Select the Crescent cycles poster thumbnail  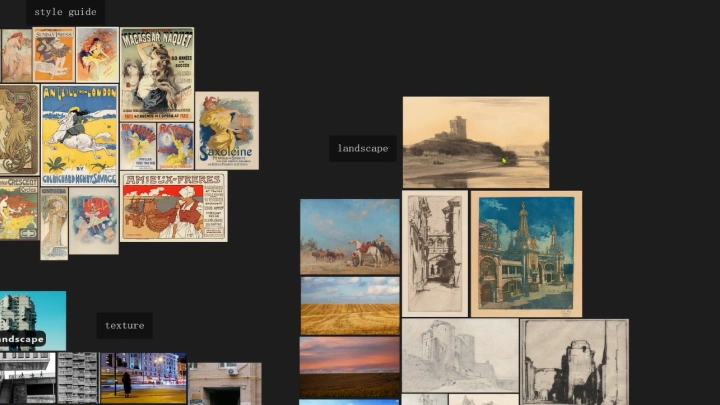tap(19, 208)
